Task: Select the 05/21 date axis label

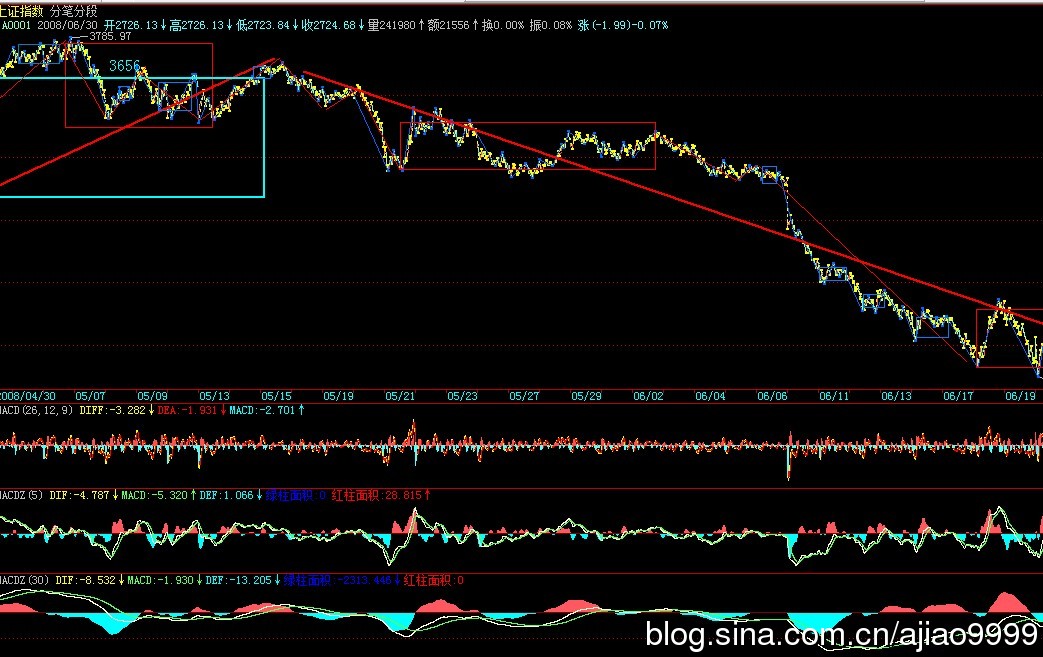Action: [x=400, y=397]
